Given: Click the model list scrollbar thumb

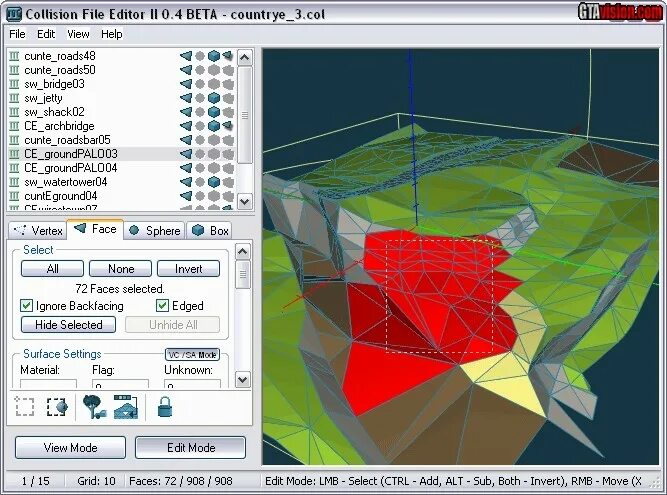Looking at the screenshot, I should pyautogui.click(x=245, y=115).
